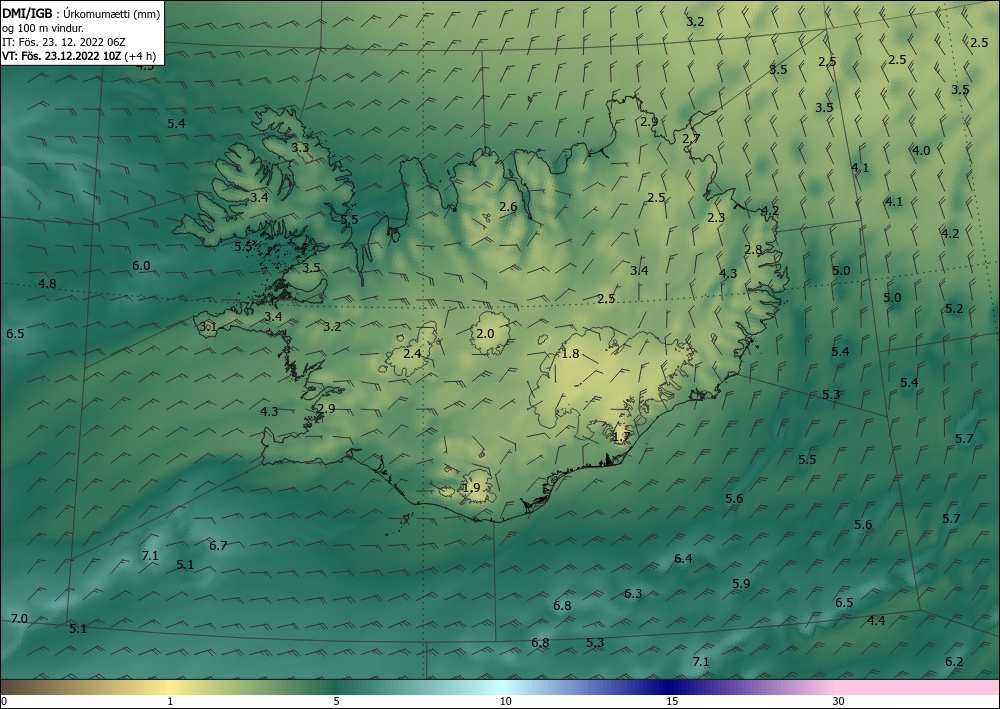
Task: Click the color scale tick label '15'
Action: (672, 701)
